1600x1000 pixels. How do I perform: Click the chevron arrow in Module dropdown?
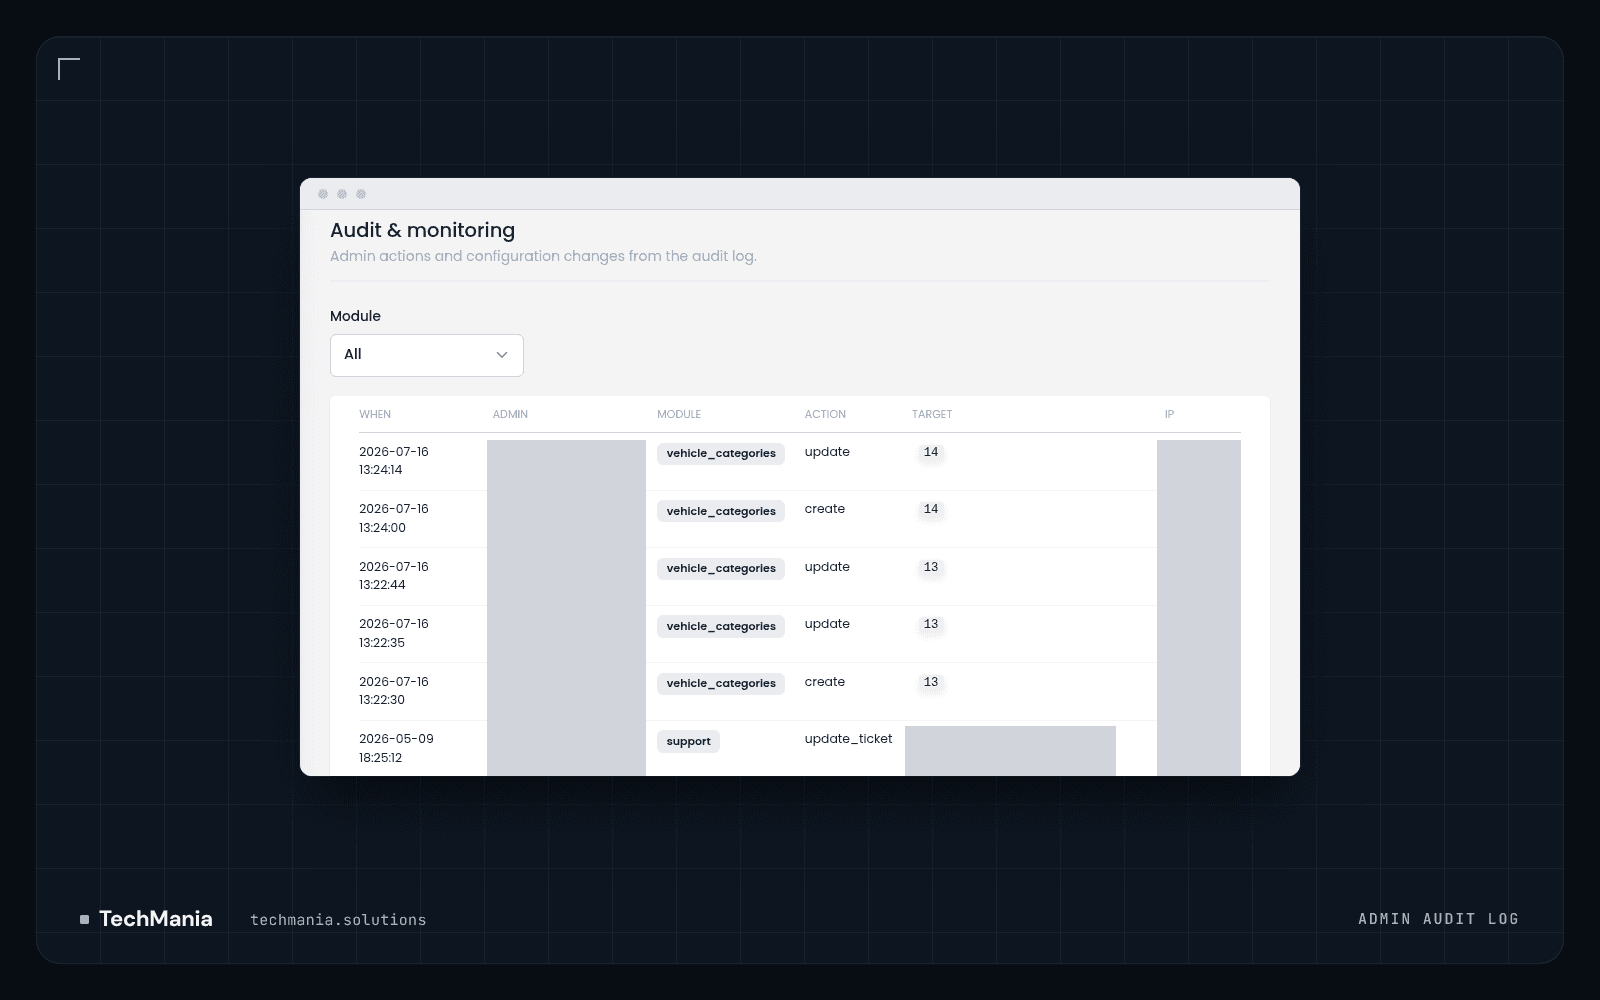point(502,355)
